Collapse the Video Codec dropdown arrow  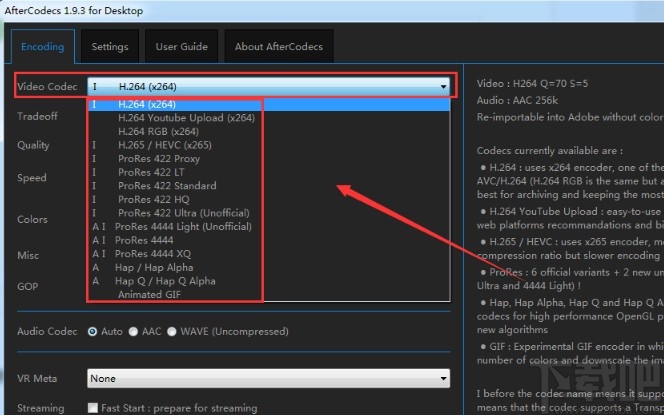click(443, 86)
